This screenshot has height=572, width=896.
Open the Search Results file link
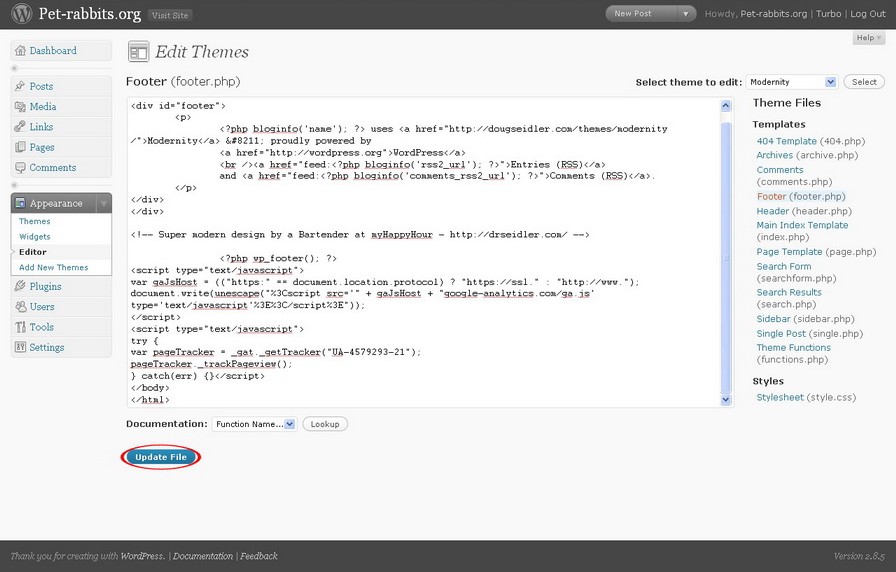pyautogui.click(x=789, y=293)
